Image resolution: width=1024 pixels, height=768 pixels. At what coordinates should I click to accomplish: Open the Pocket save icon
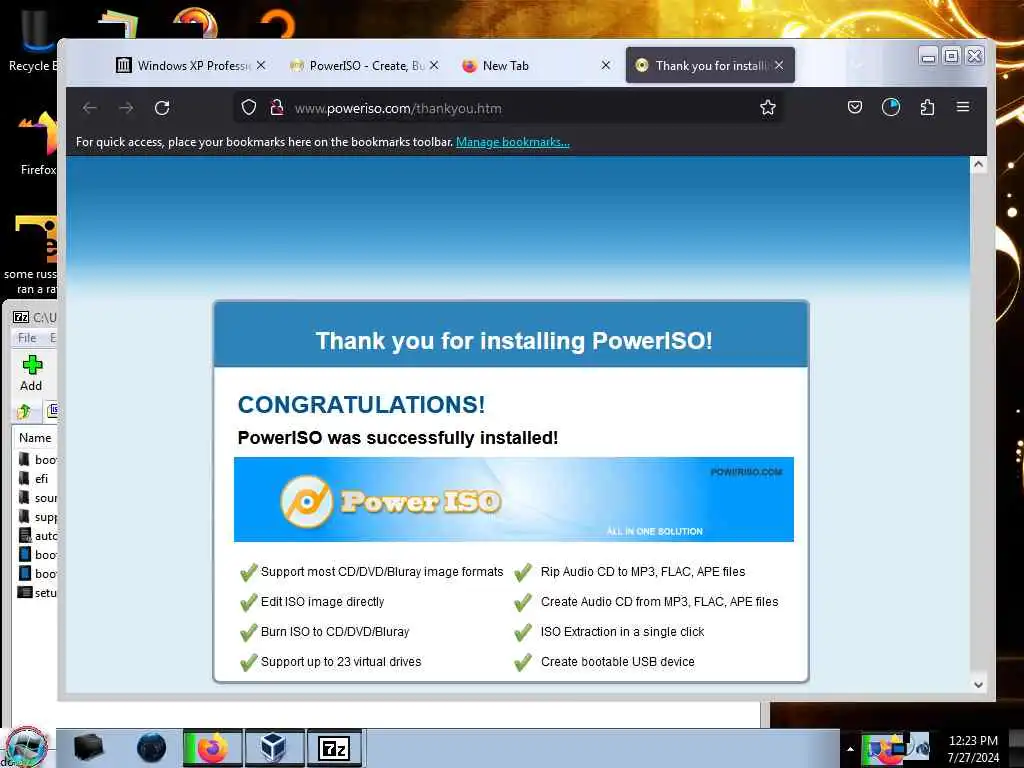pos(855,107)
